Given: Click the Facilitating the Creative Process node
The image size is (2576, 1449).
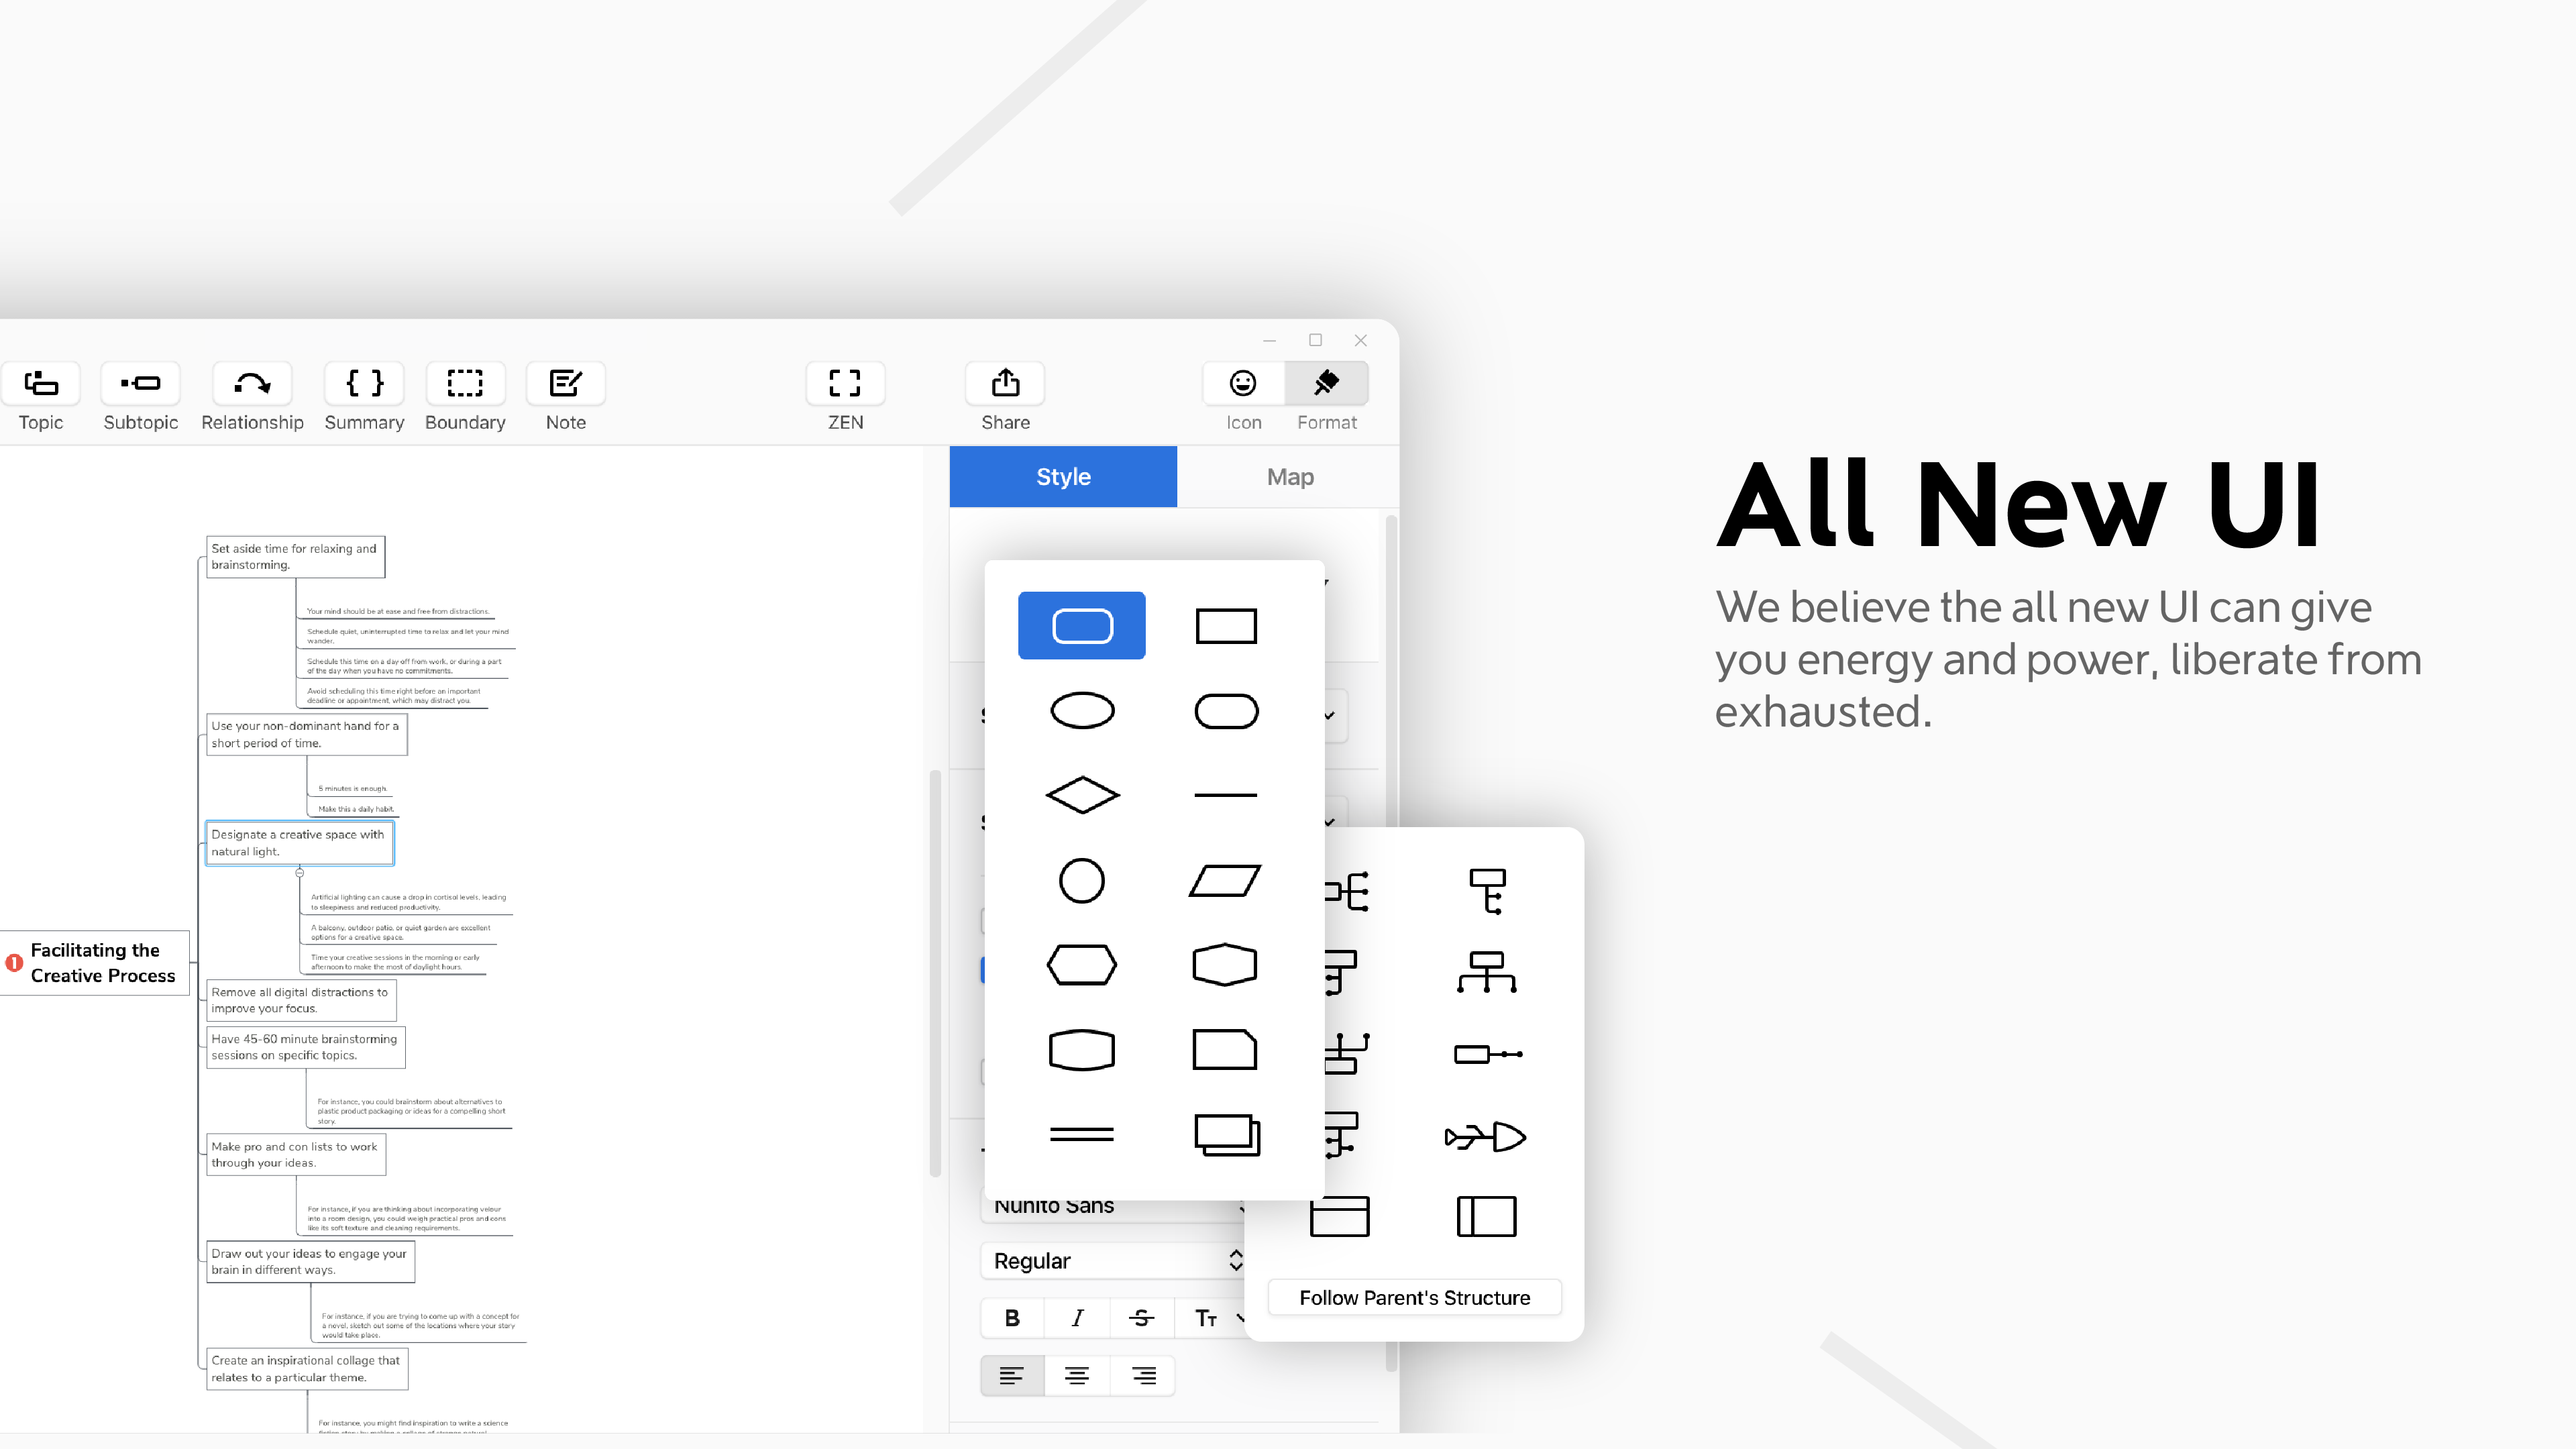Looking at the screenshot, I should coord(99,963).
